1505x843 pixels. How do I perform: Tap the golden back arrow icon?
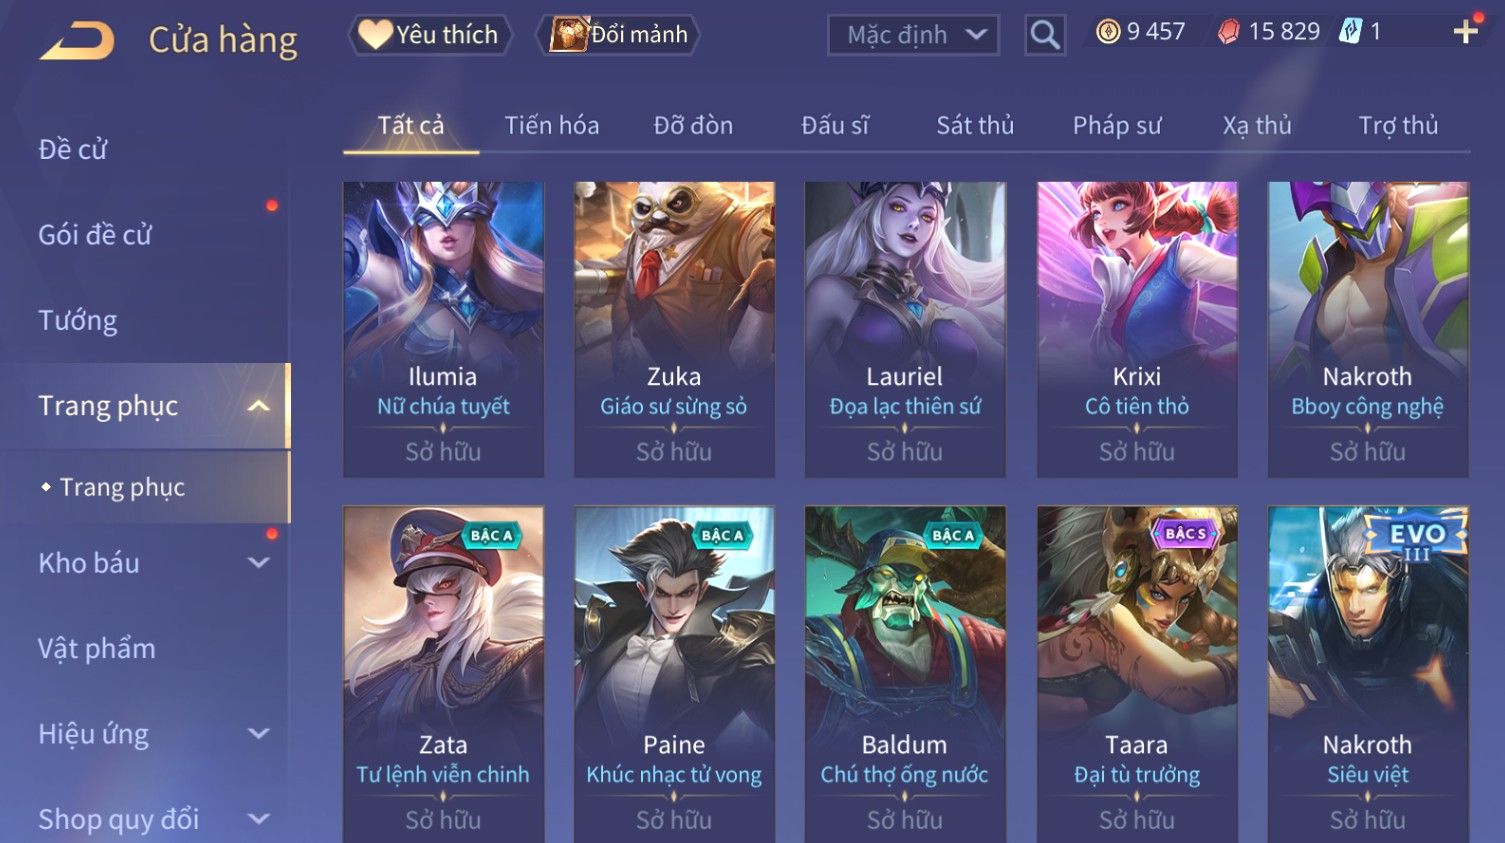pyautogui.click(x=78, y=41)
